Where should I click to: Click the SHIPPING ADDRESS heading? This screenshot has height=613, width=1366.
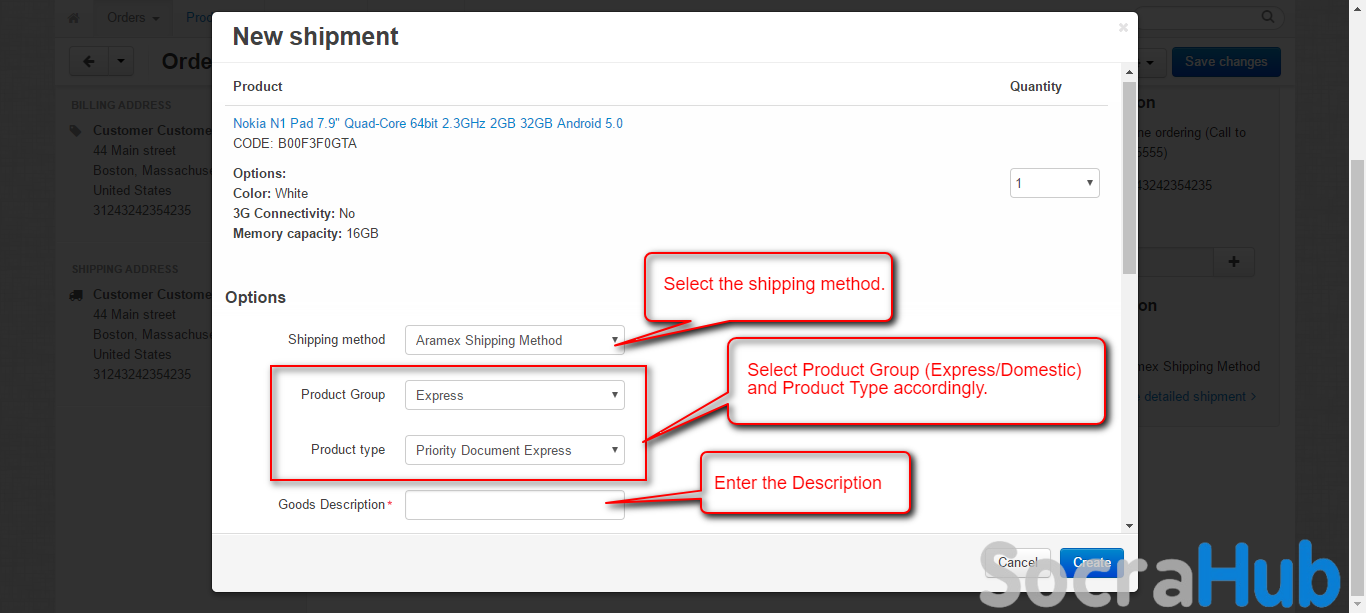click(x=125, y=269)
